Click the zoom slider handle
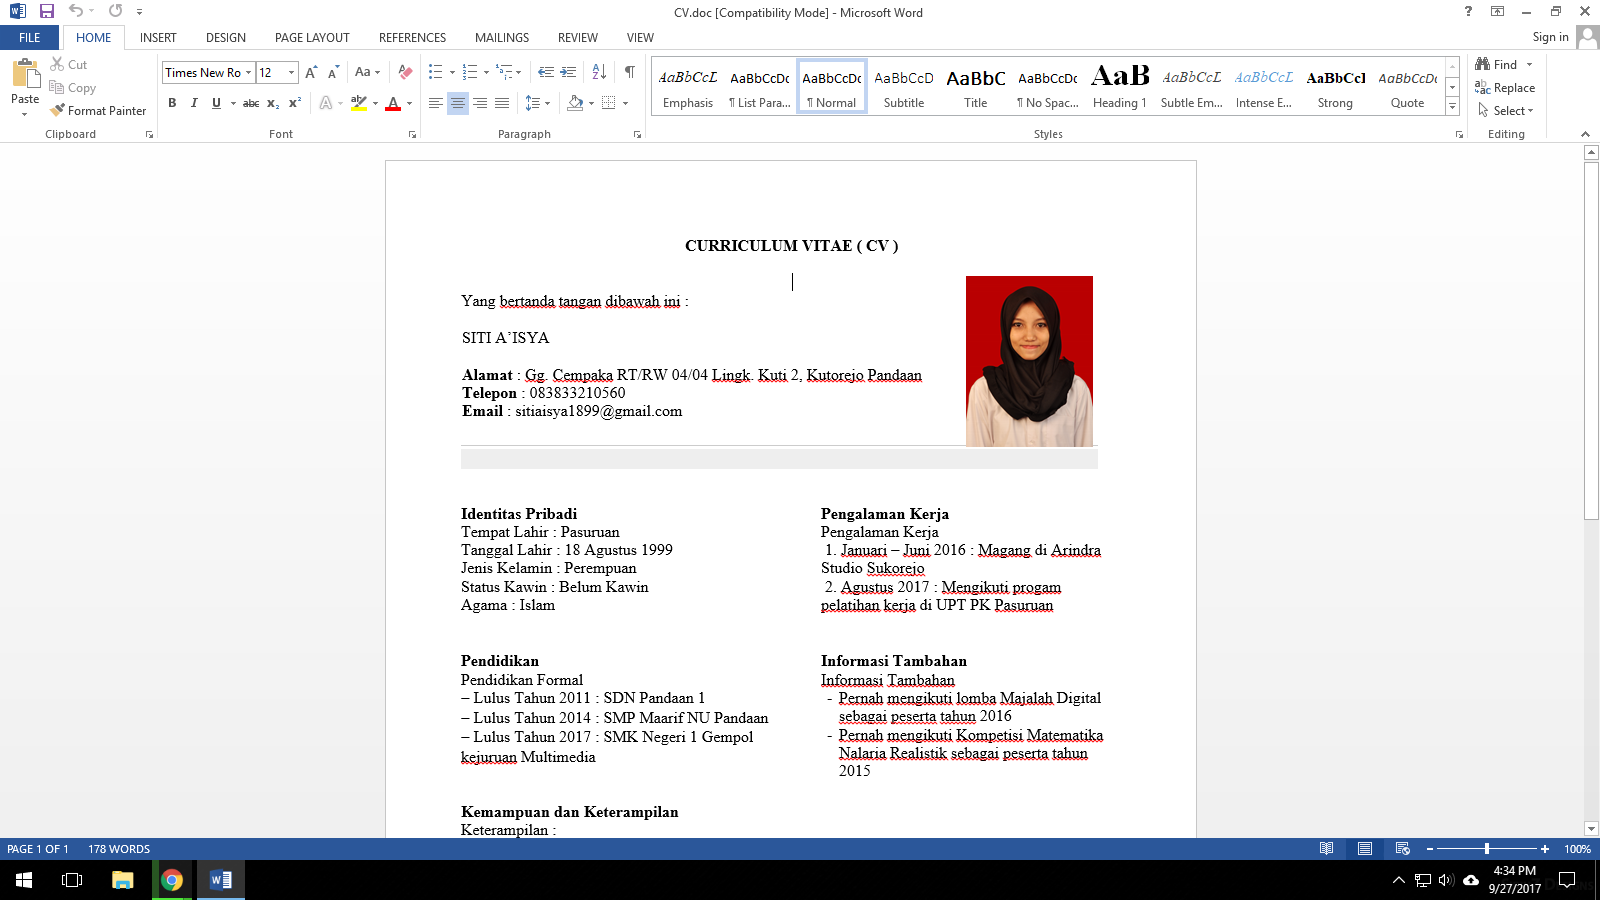 click(x=1487, y=849)
